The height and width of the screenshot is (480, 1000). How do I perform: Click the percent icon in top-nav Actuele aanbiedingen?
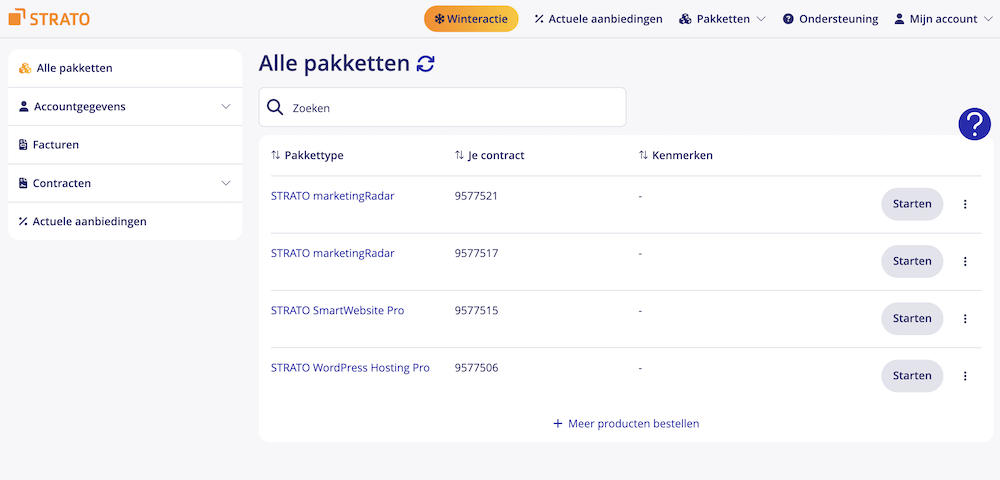coord(539,19)
